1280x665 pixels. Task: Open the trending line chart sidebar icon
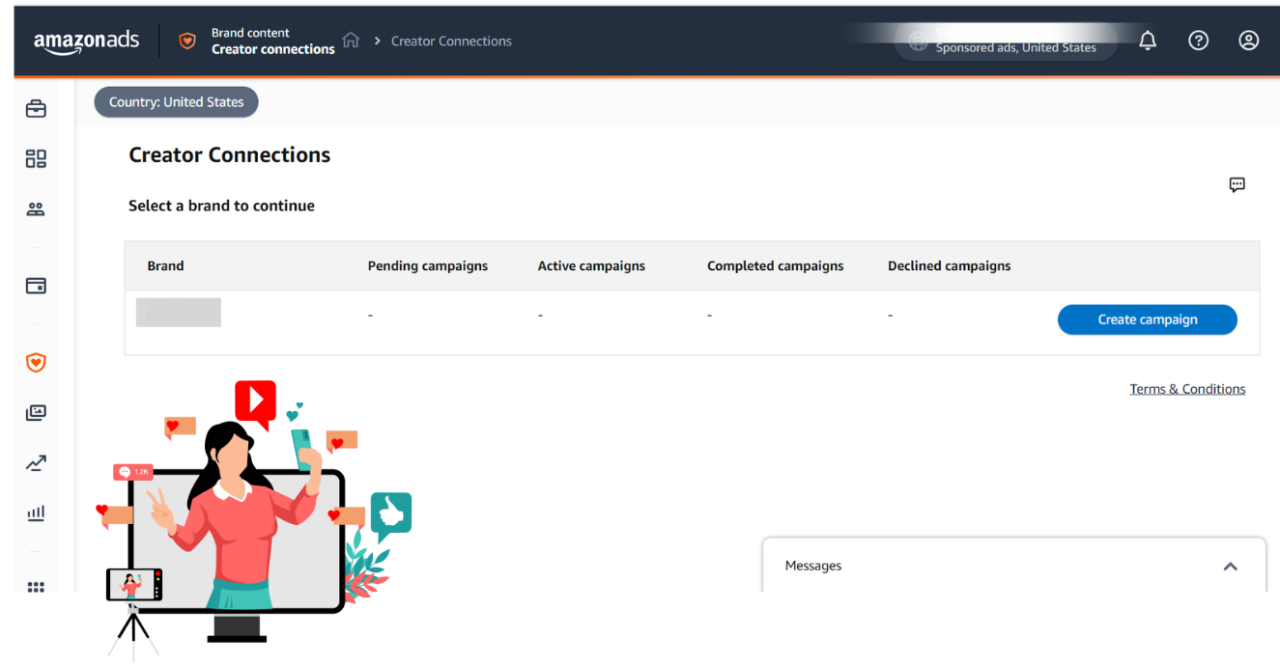tap(36, 463)
